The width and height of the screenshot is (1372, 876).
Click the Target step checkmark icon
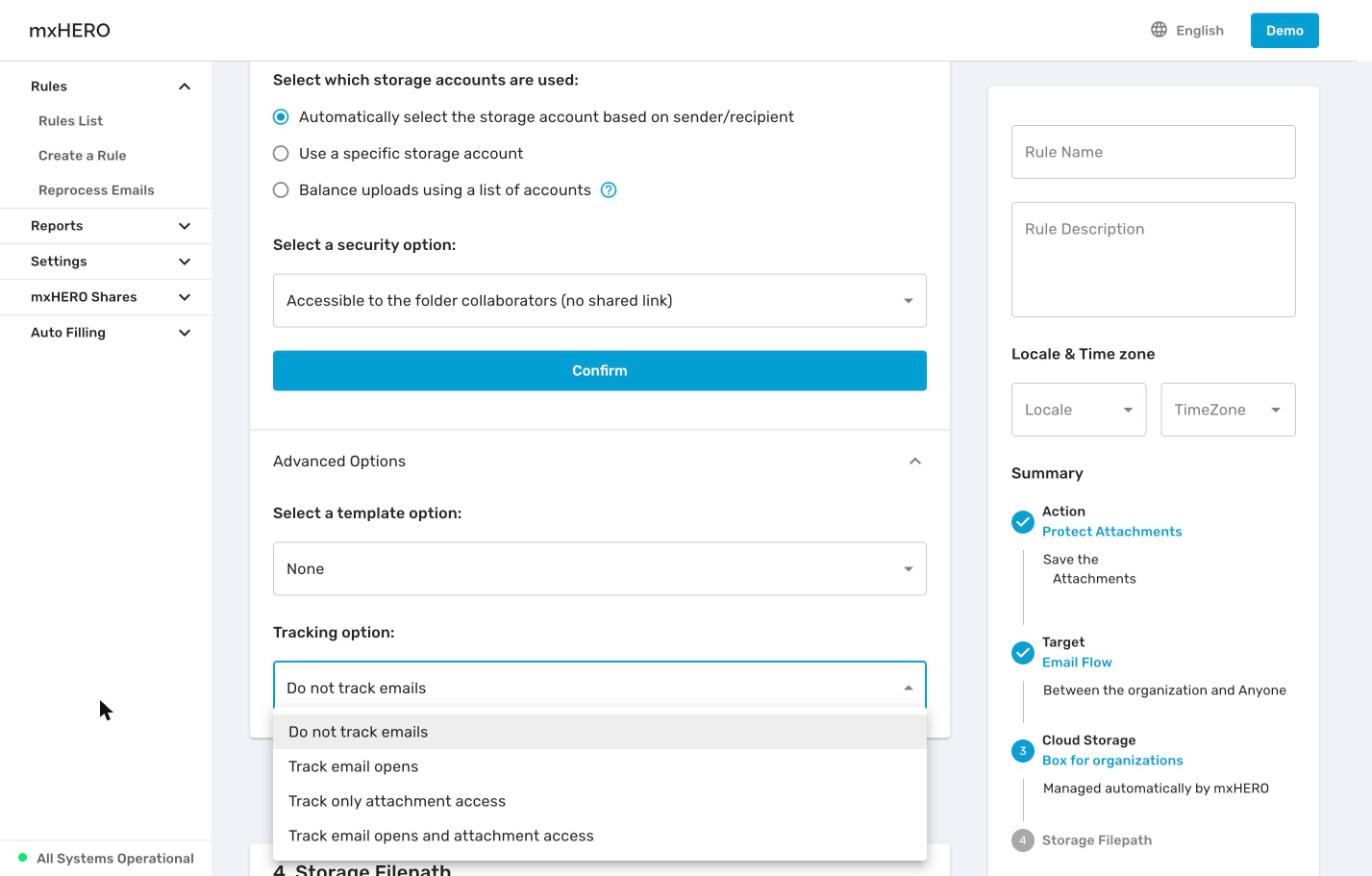1022,653
